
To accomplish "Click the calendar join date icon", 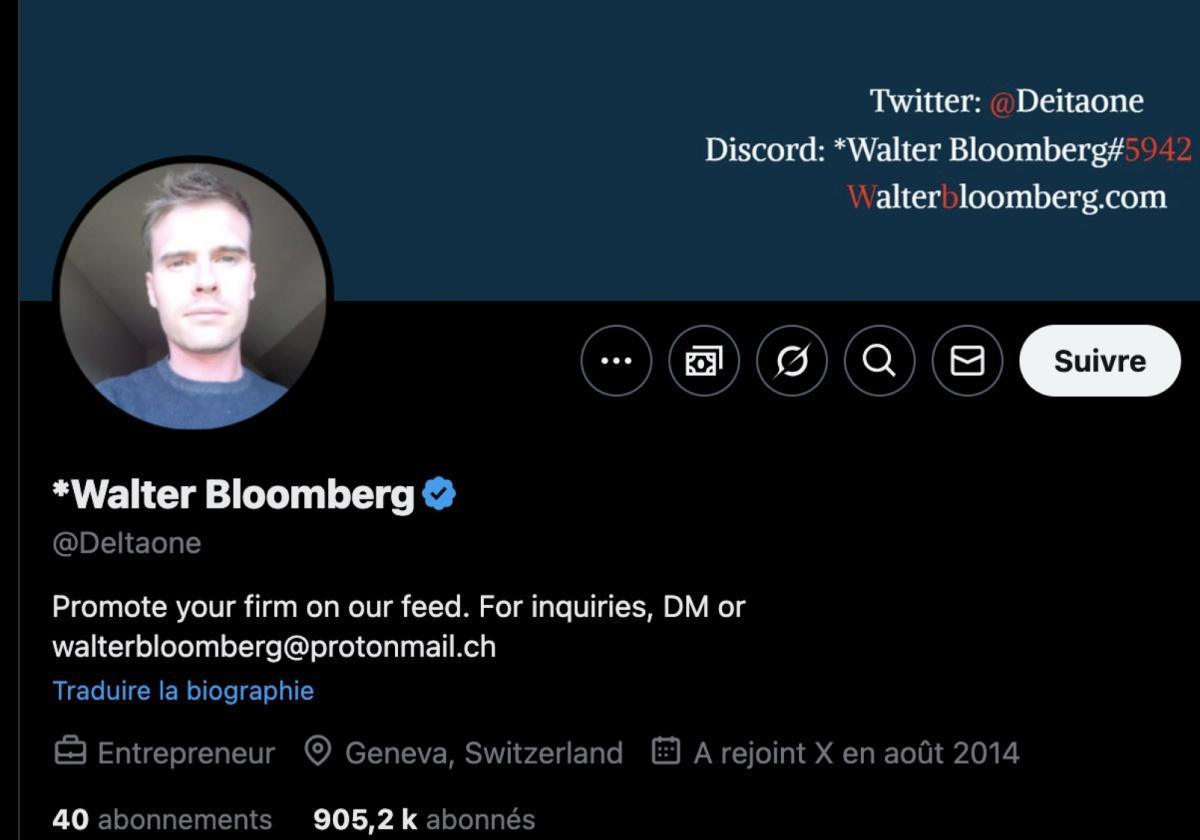I will 666,751.
